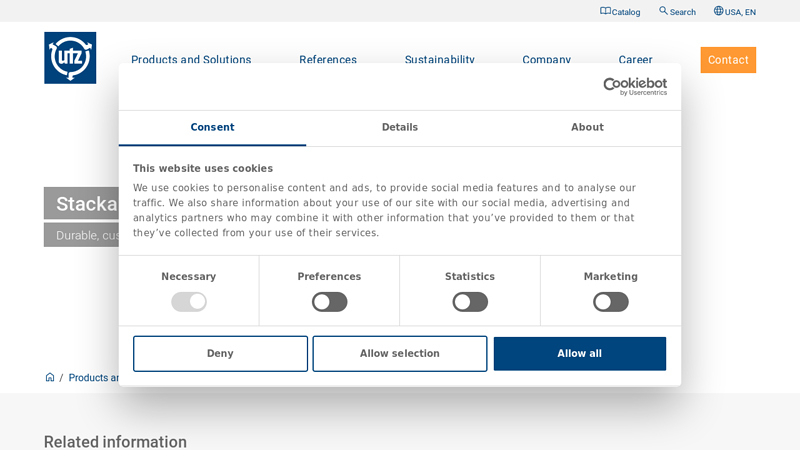Select the Consent tab

tap(212, 128)
